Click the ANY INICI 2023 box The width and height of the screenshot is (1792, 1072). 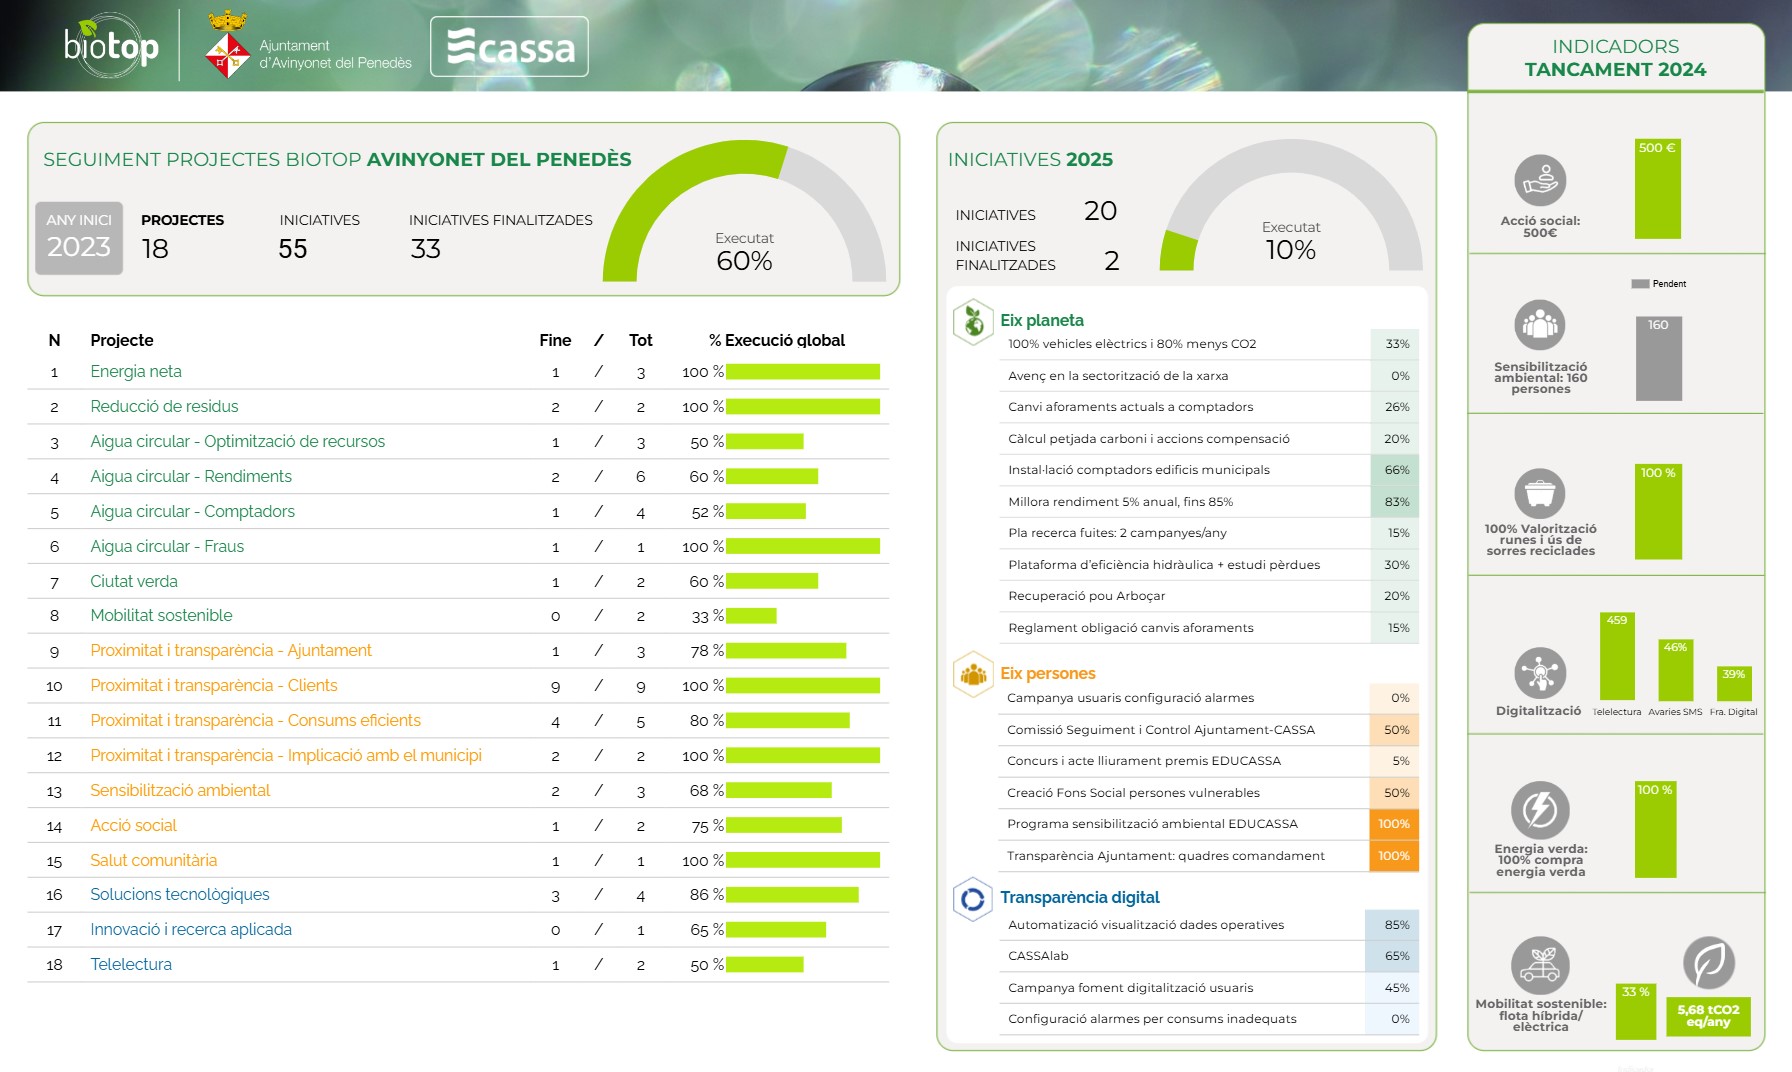pos(79,238)
